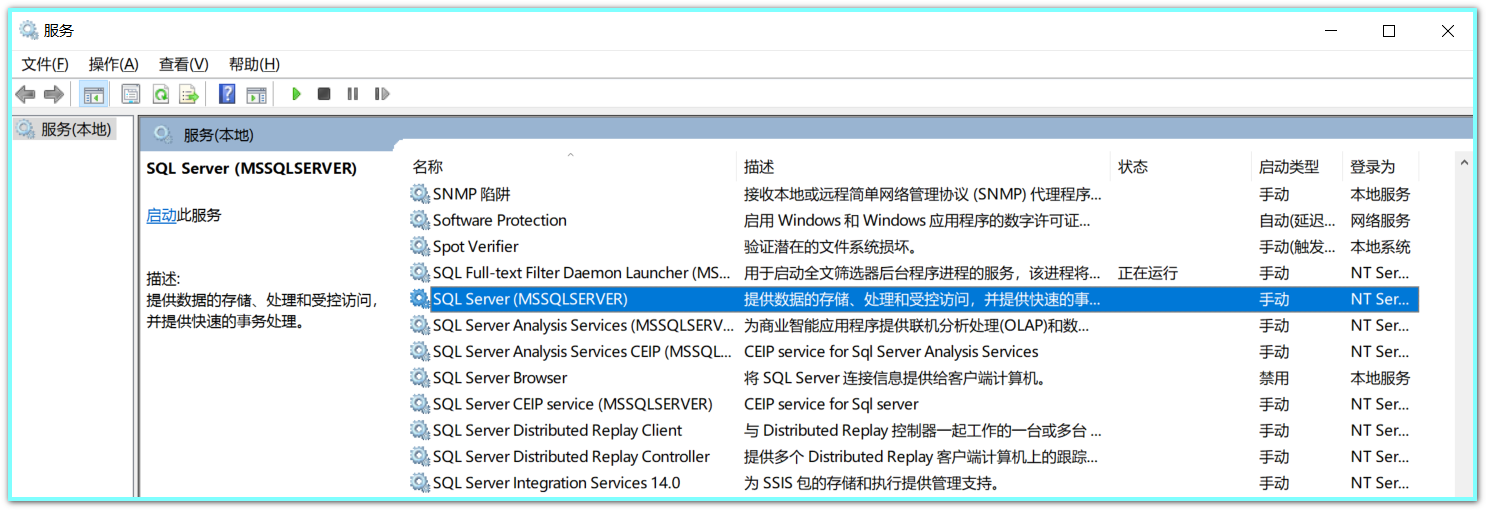Screen dimensions: 1486x510
Task: Click 本地系统 logon cell of Spot Verifier
Action: click(1380, 246)
